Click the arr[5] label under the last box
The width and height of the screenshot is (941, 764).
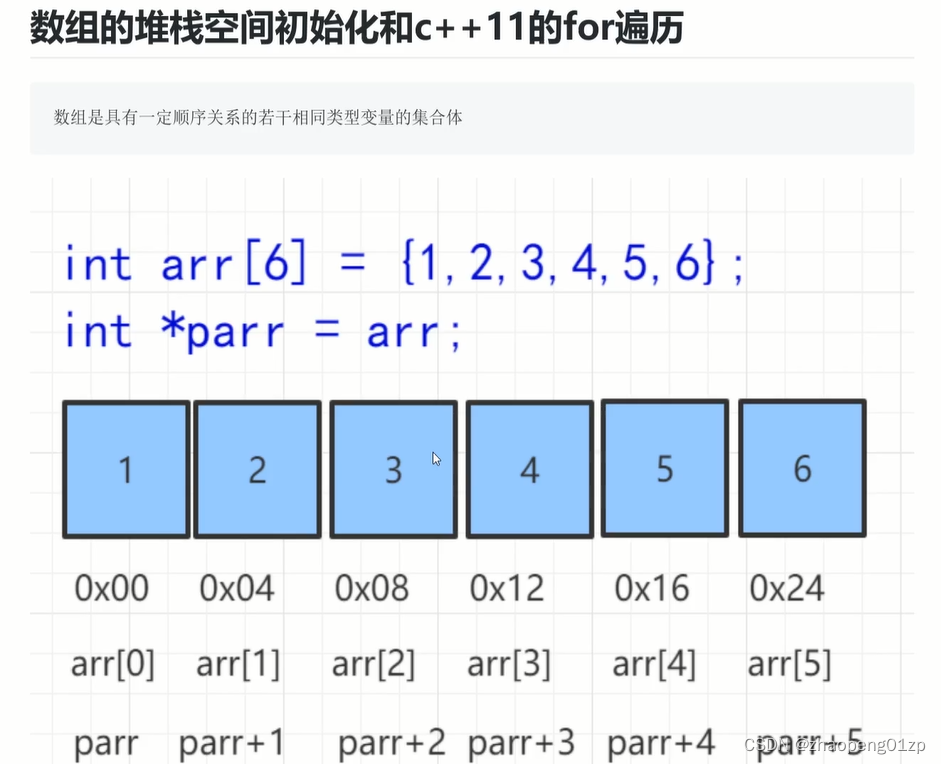point(788,662)
